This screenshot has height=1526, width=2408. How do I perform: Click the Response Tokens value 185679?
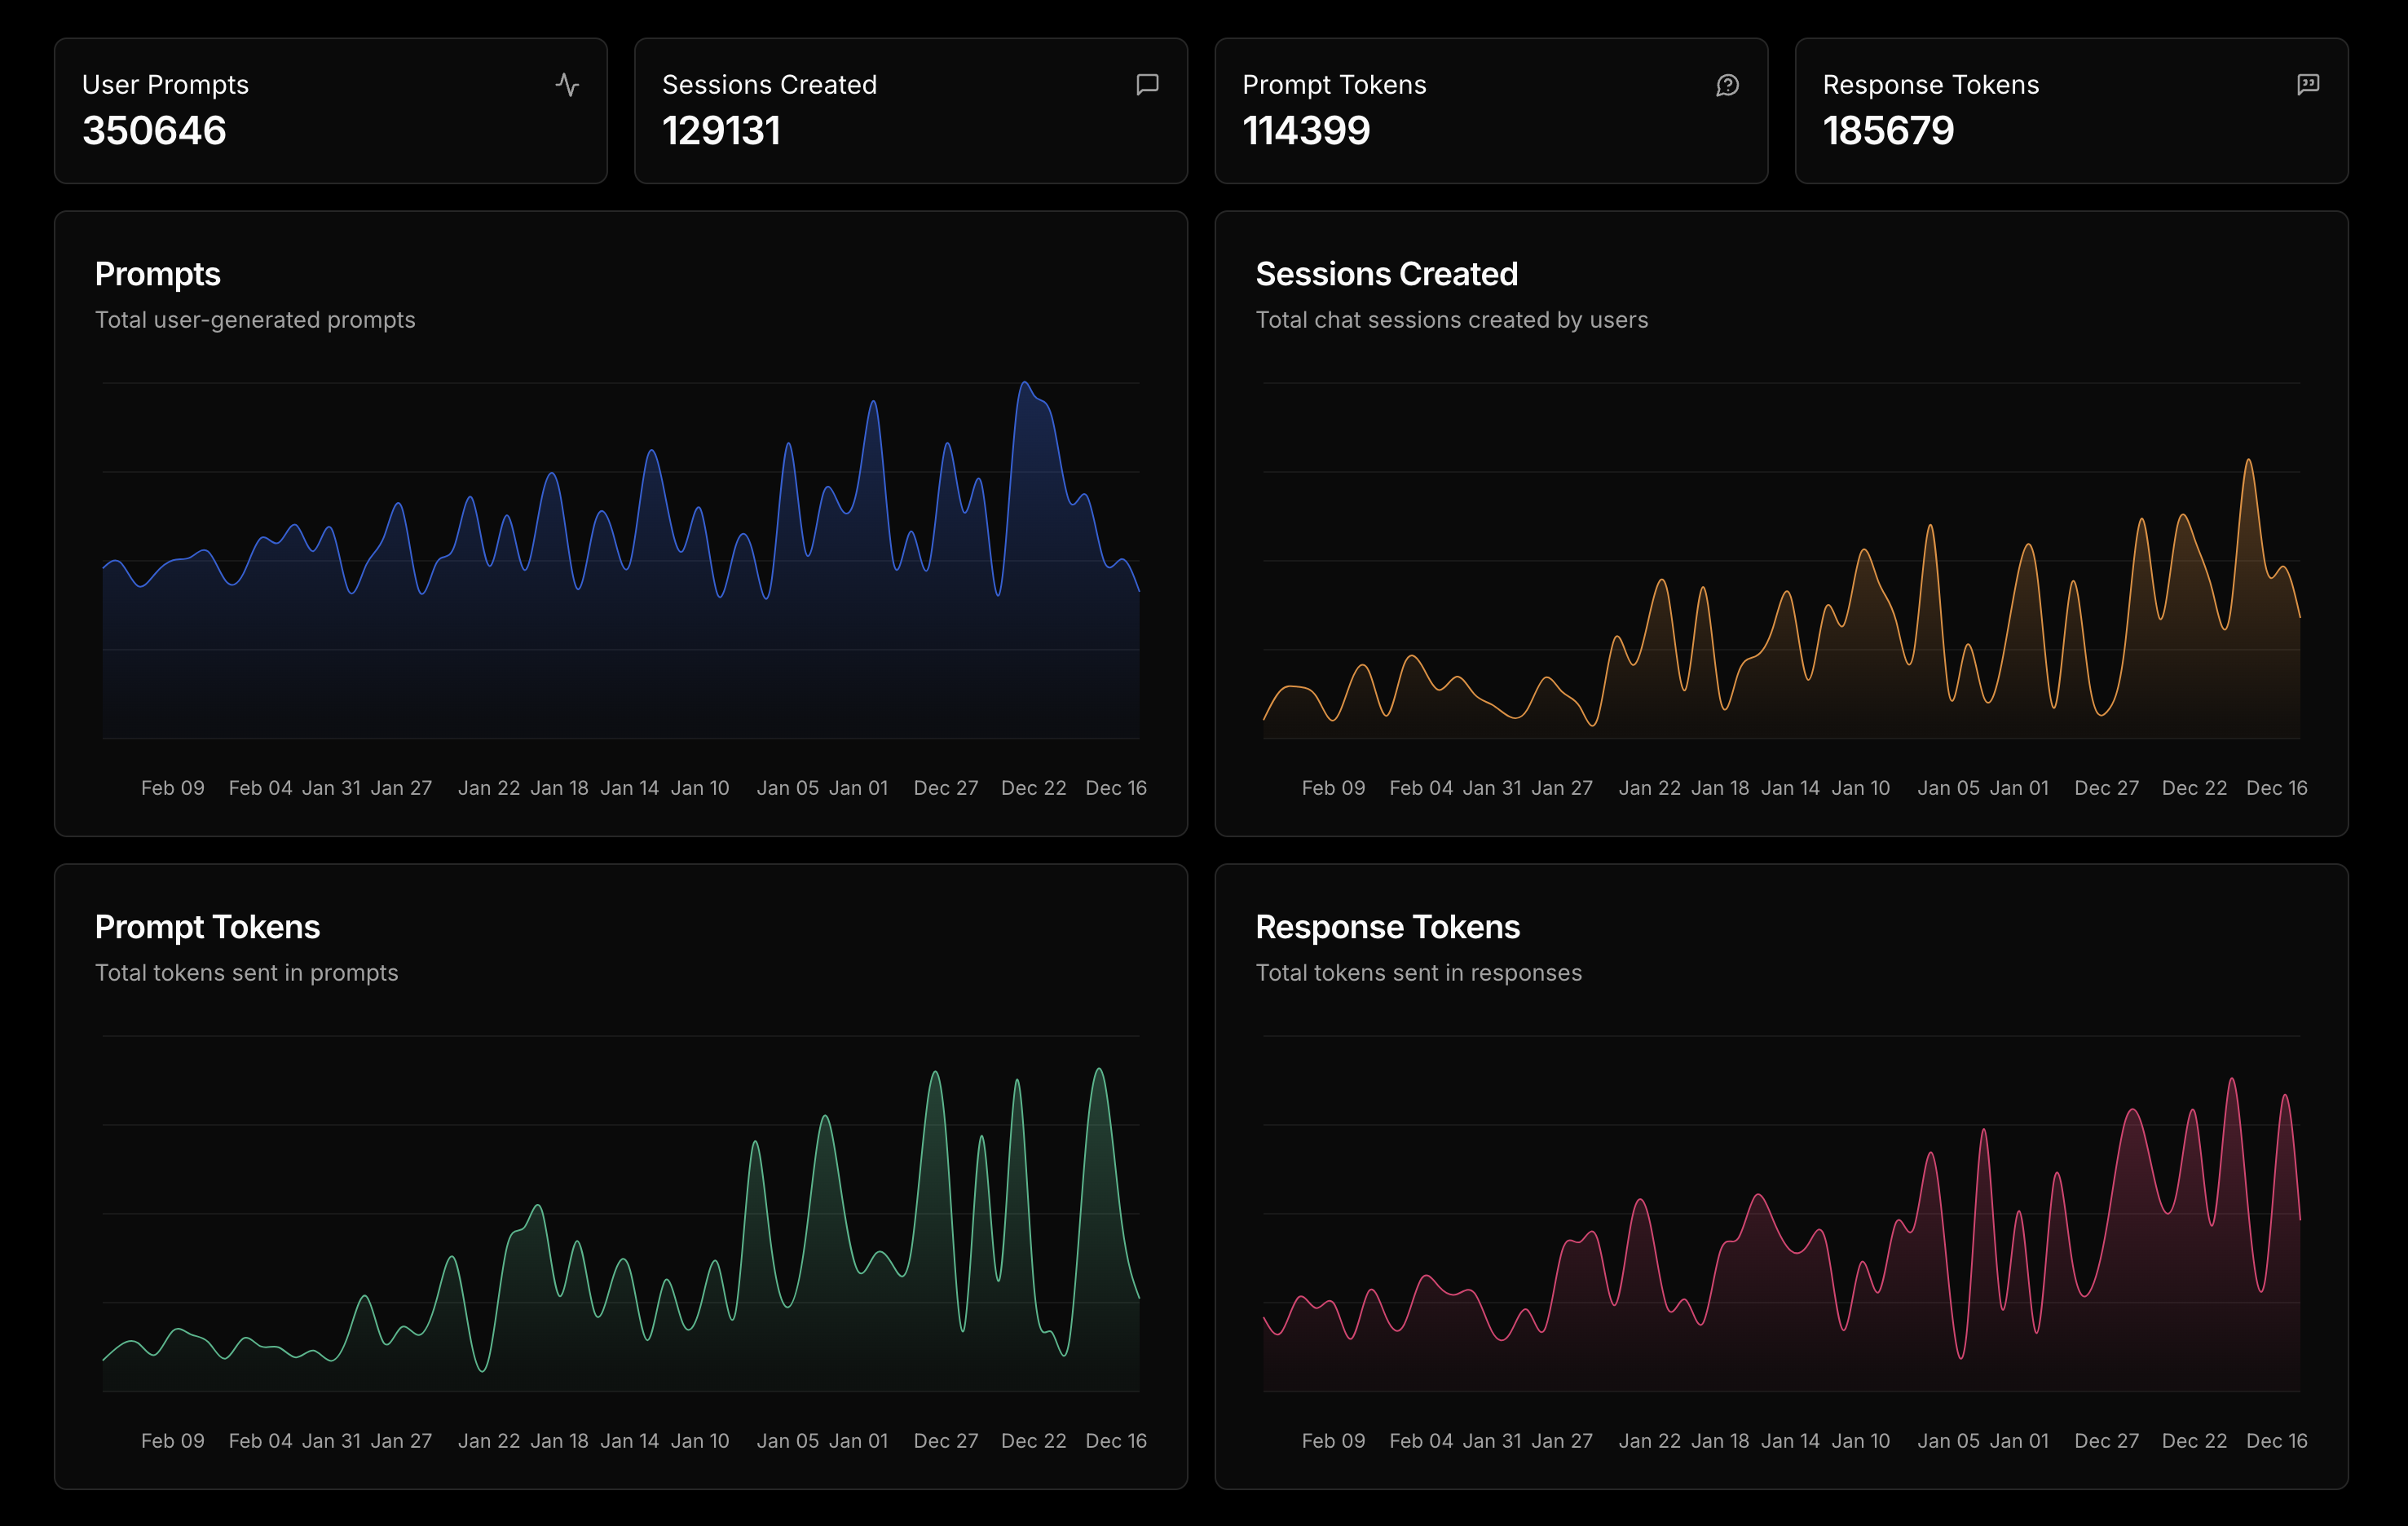1888,131
